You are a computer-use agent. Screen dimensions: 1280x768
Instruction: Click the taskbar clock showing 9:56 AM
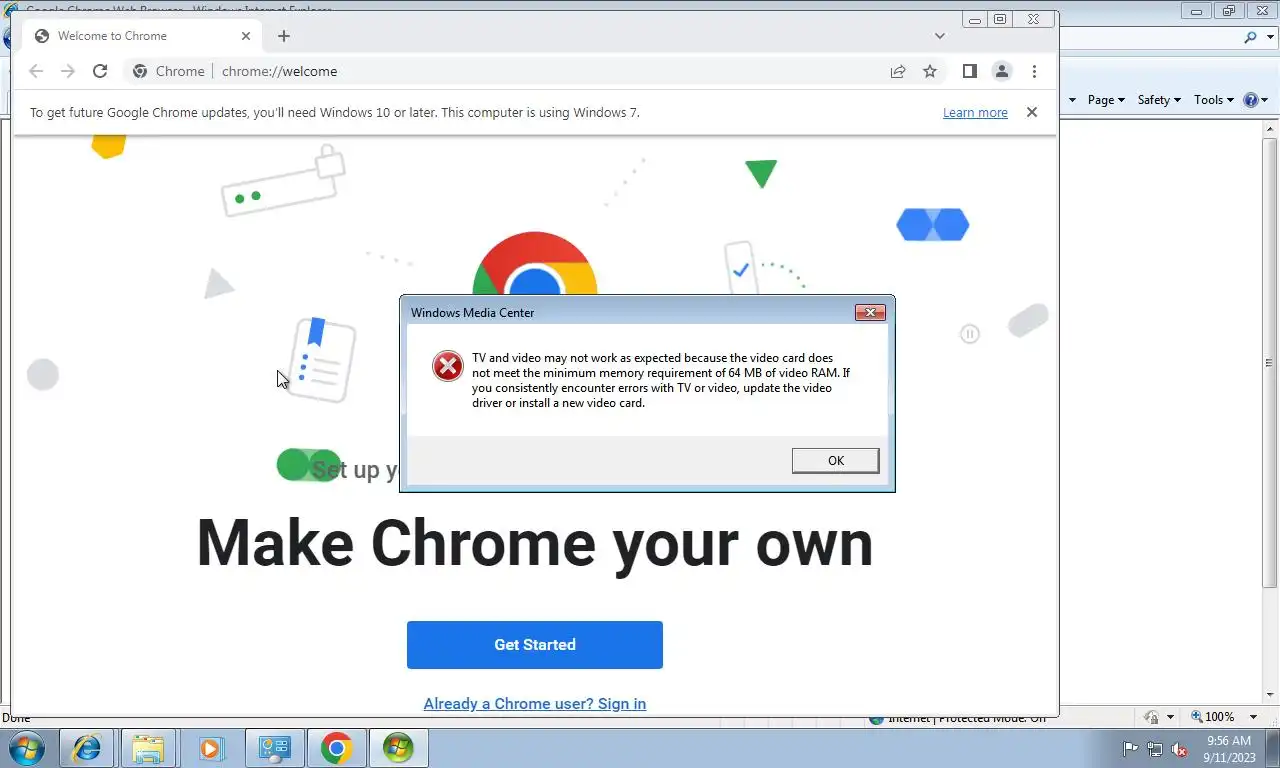pyautogui.click(x=1227, y=748)
